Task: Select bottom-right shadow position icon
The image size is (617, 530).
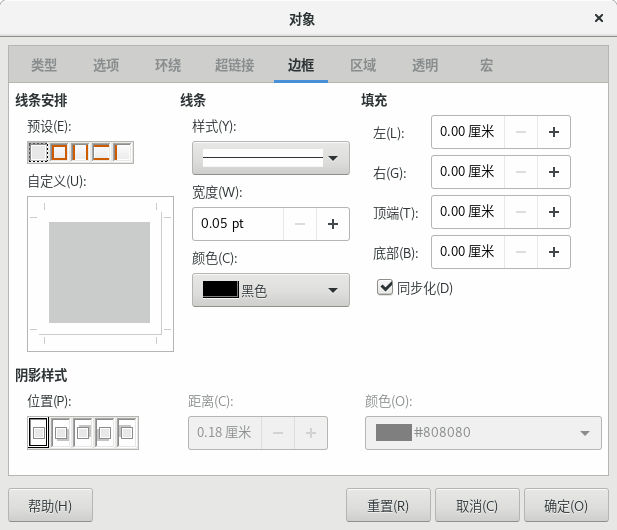Action: [61, 433]
